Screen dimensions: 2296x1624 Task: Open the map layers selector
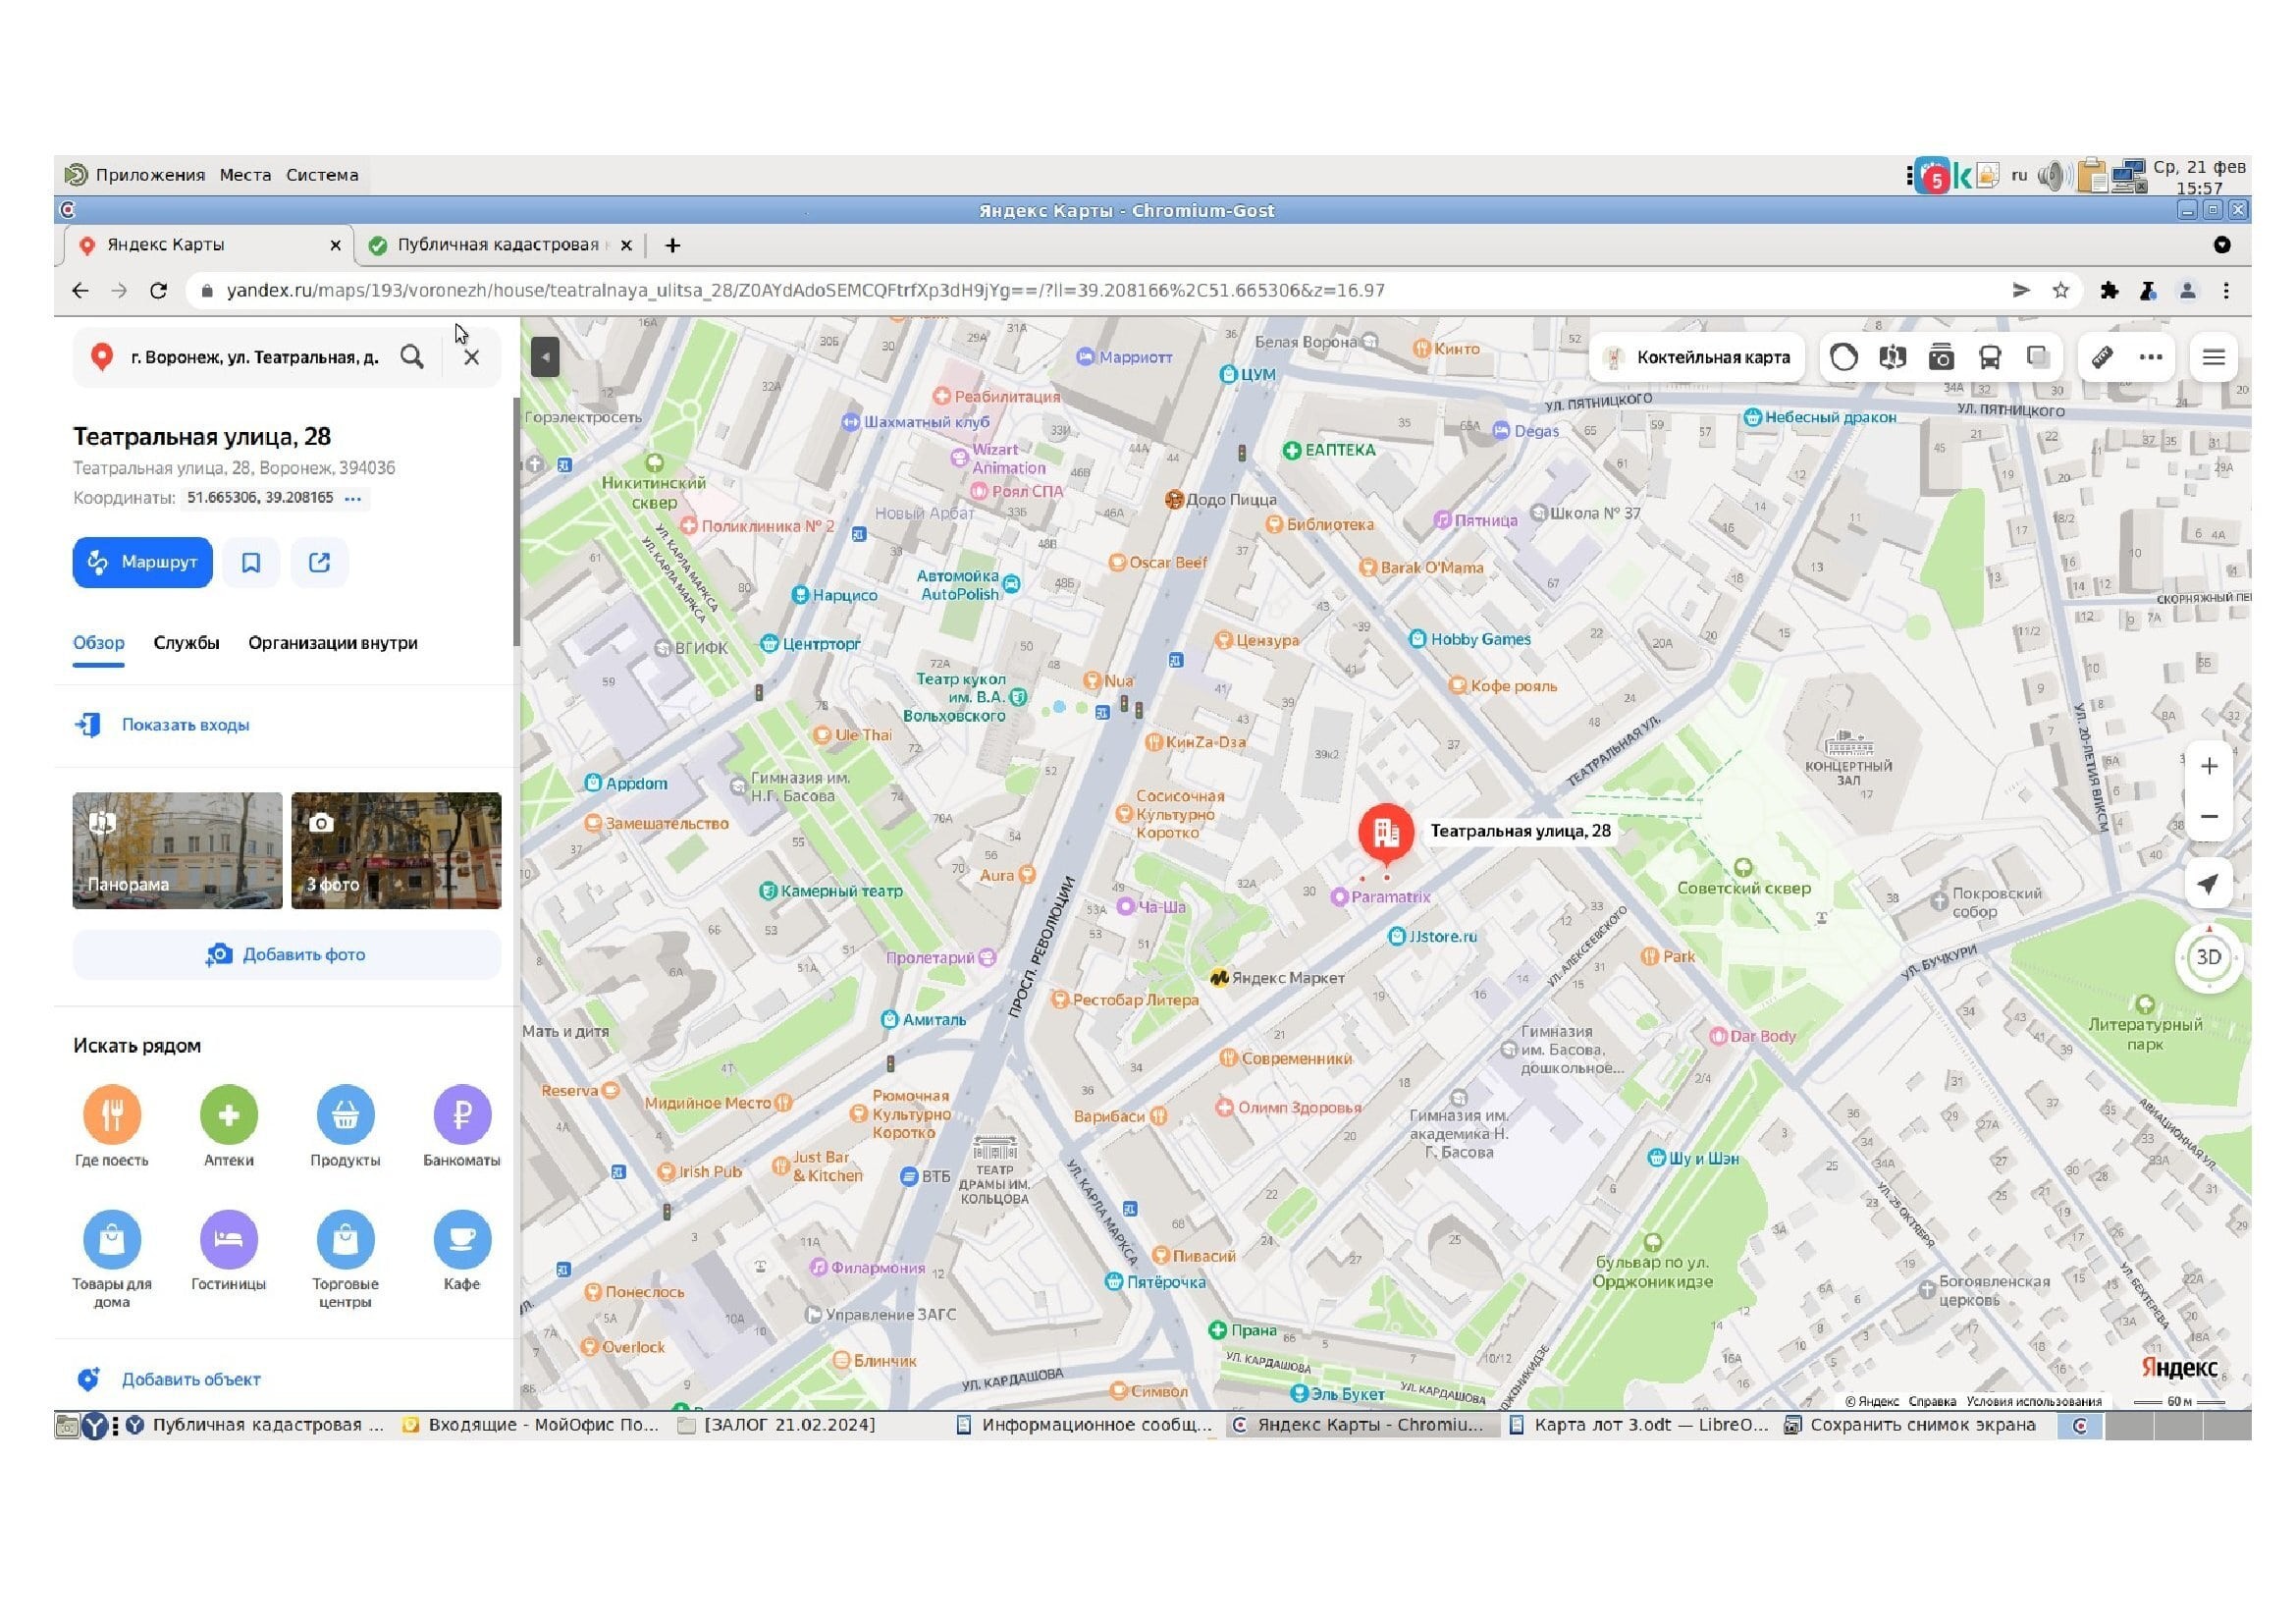coord(2037,357)
